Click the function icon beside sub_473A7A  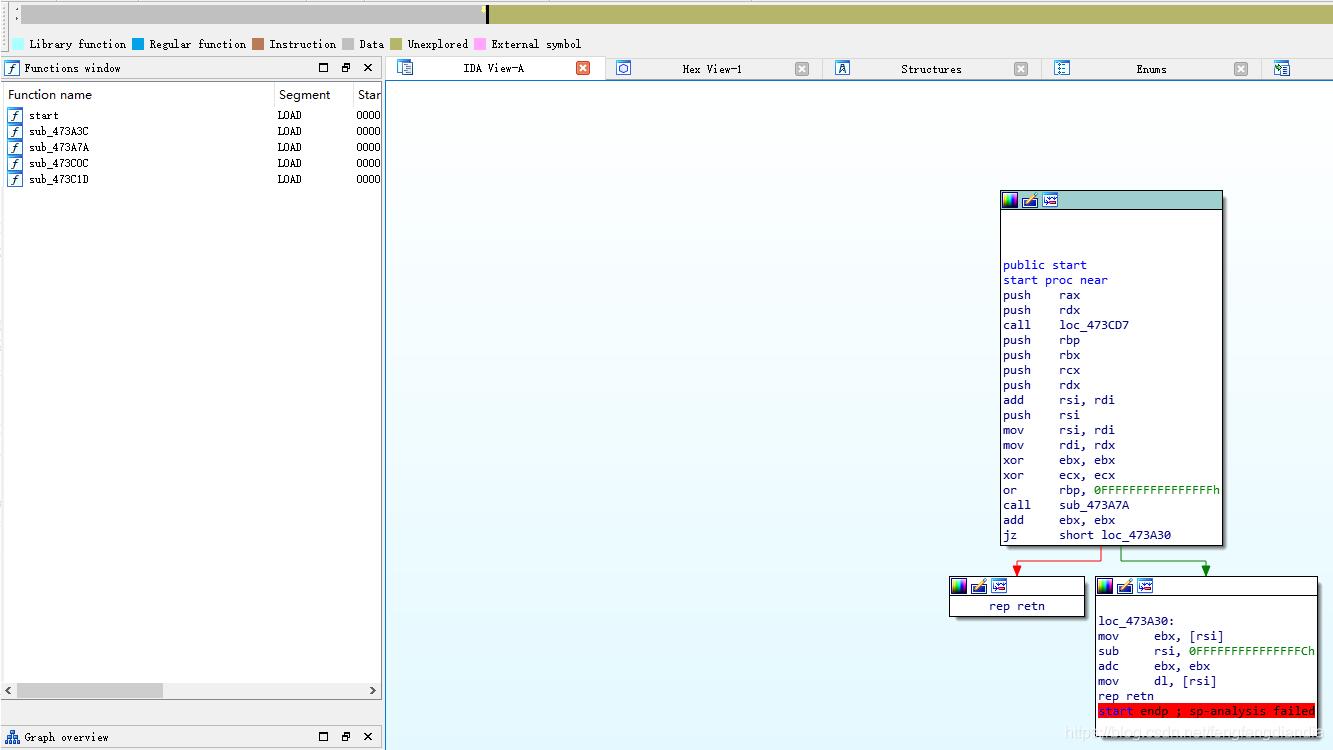15,147
